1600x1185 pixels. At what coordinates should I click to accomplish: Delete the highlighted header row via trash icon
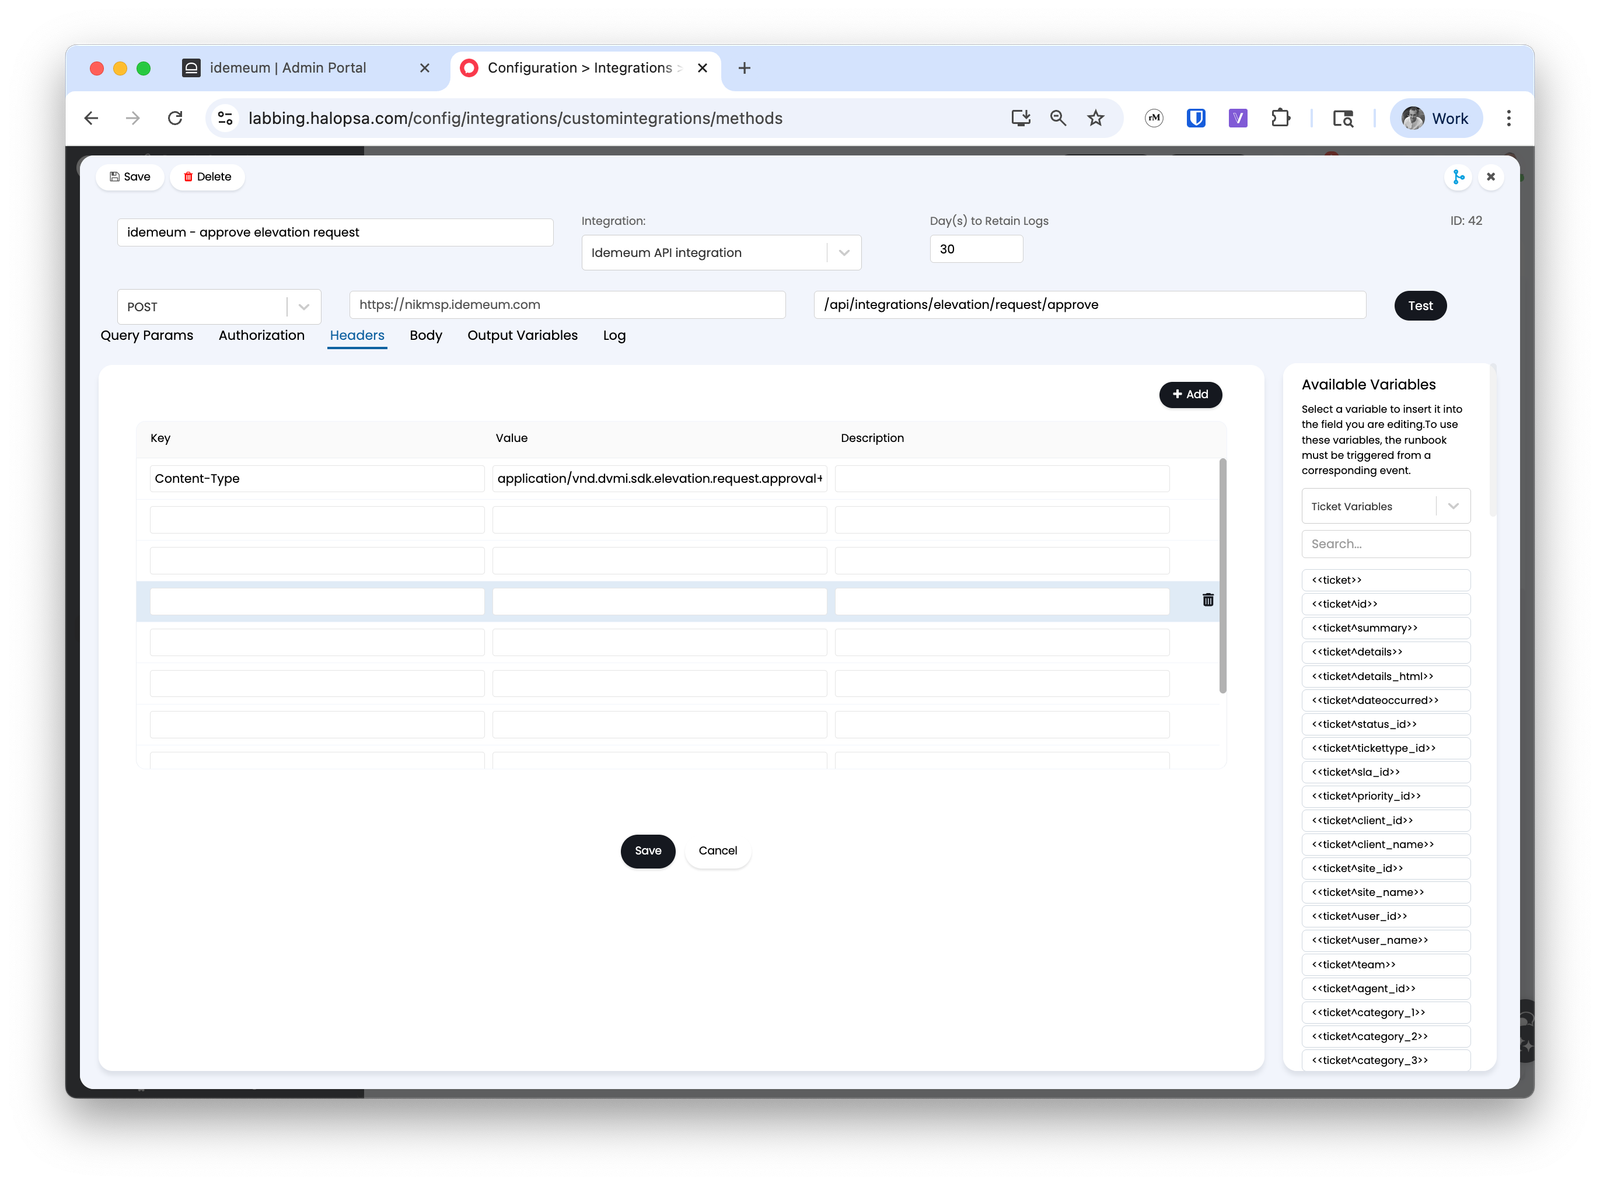[1208, 600]
